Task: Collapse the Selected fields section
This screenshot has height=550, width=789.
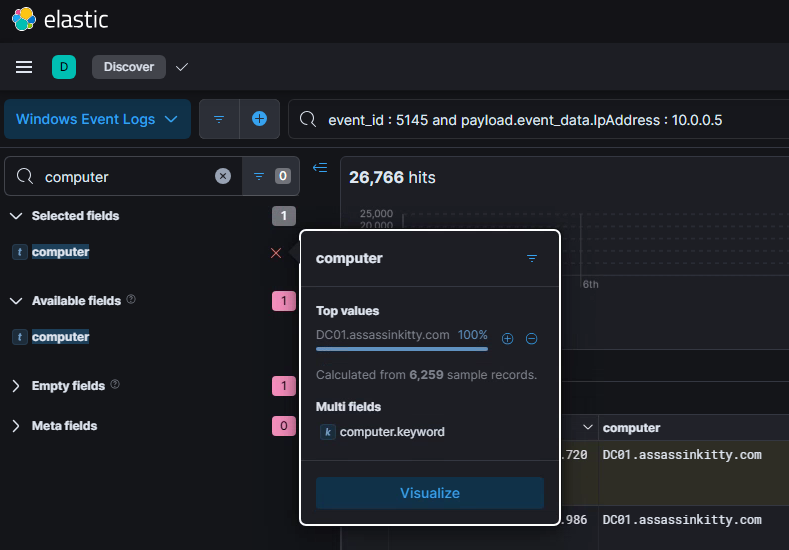Action: pyautogui.click(x=16, y=216)
